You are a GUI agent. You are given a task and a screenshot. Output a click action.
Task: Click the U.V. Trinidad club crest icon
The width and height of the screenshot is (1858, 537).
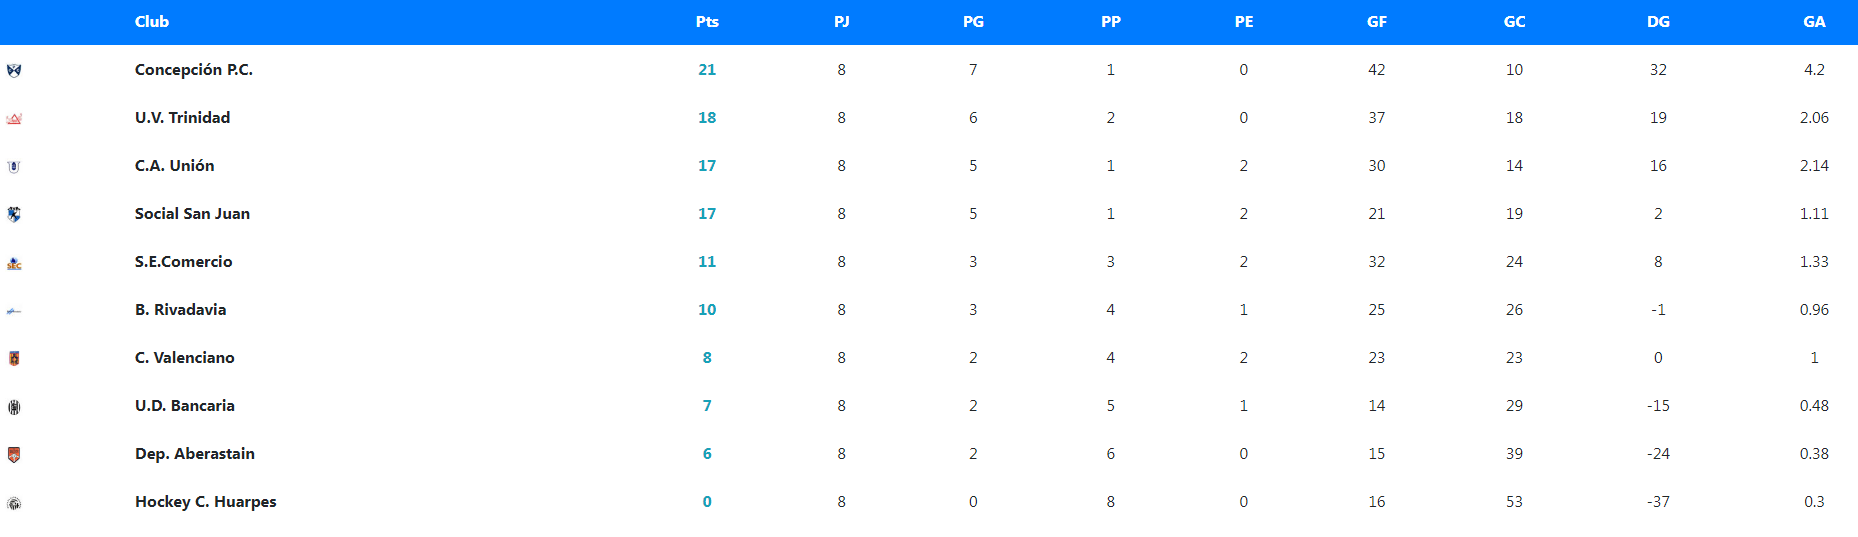tap(14, 119)
